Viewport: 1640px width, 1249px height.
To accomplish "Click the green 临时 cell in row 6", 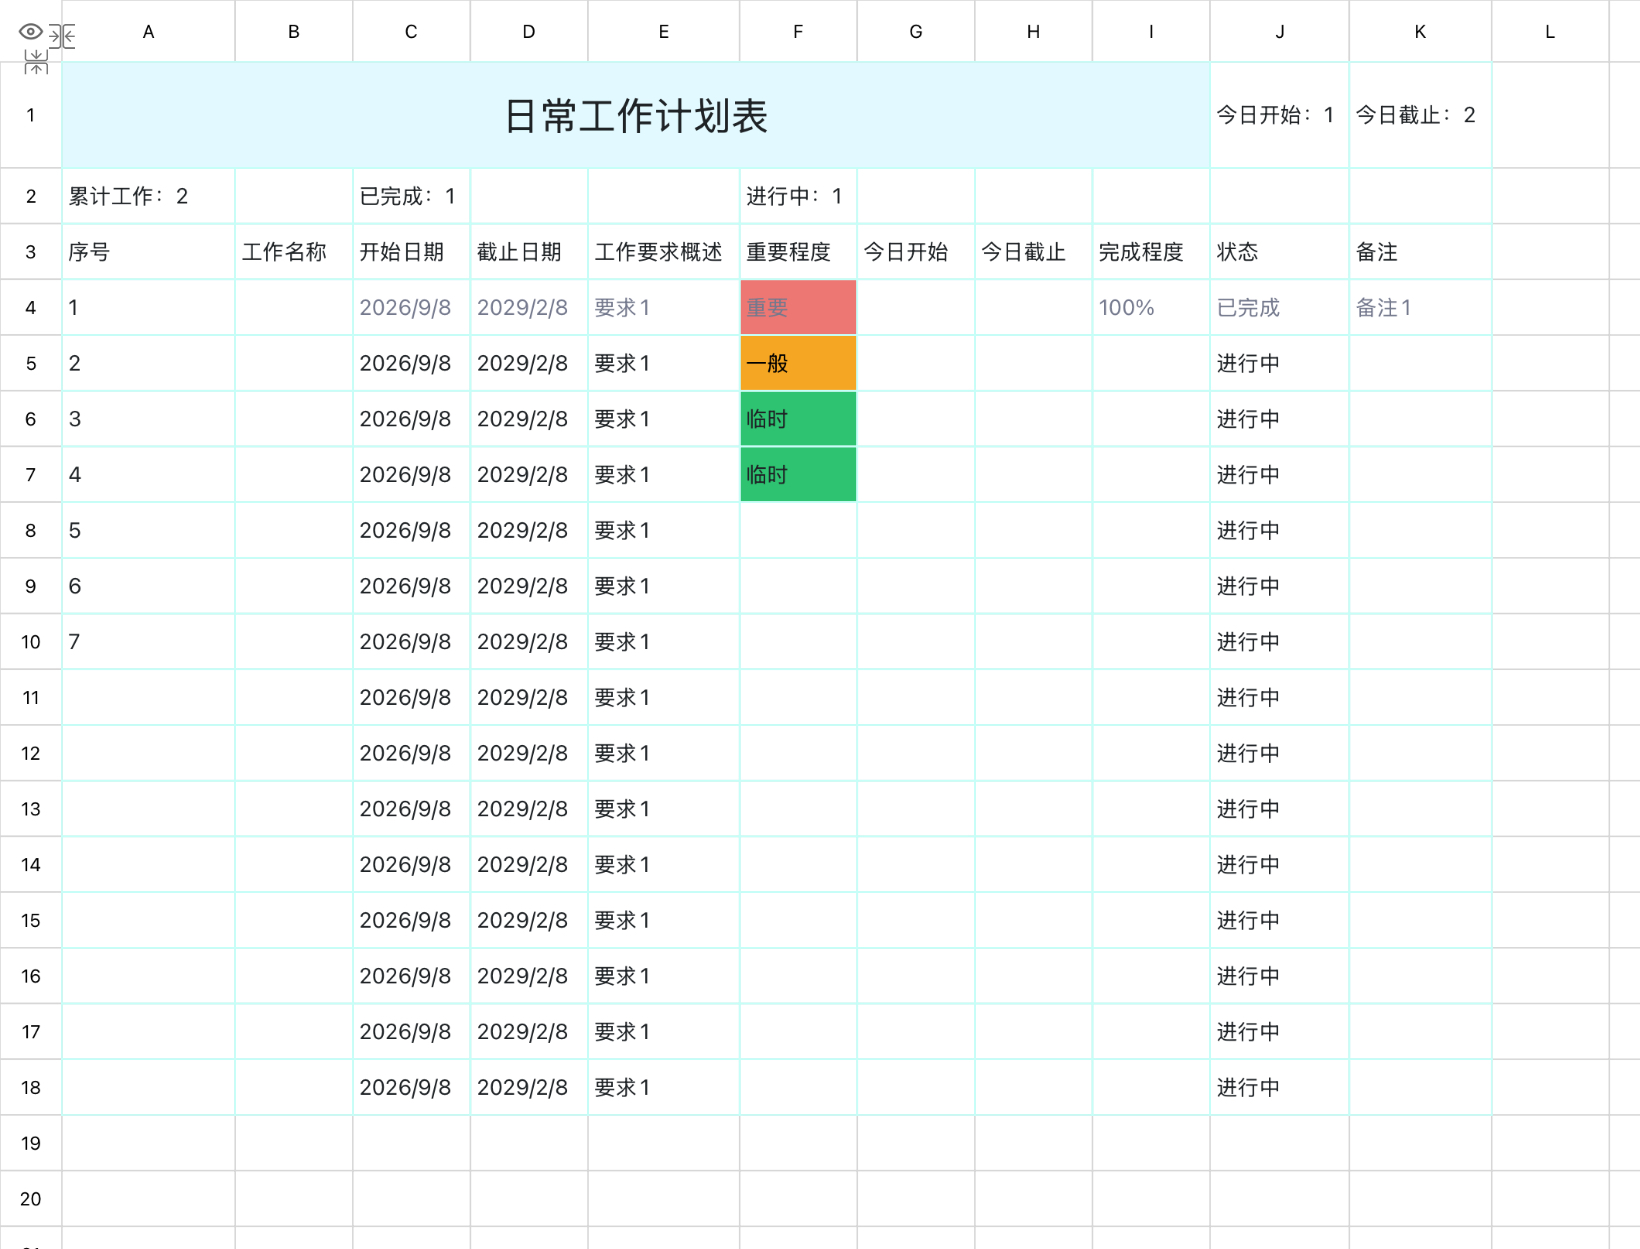I will 798,419.
